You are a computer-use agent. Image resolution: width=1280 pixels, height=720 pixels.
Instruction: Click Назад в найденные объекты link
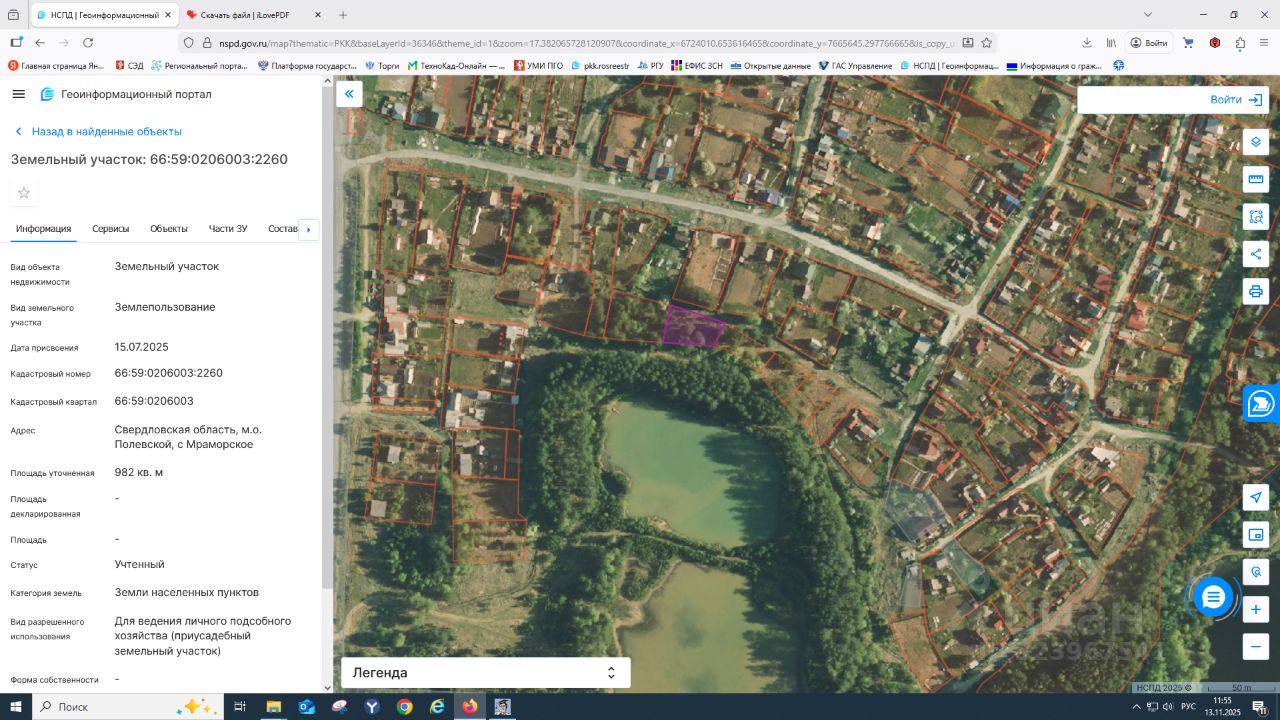pos(98,131)
